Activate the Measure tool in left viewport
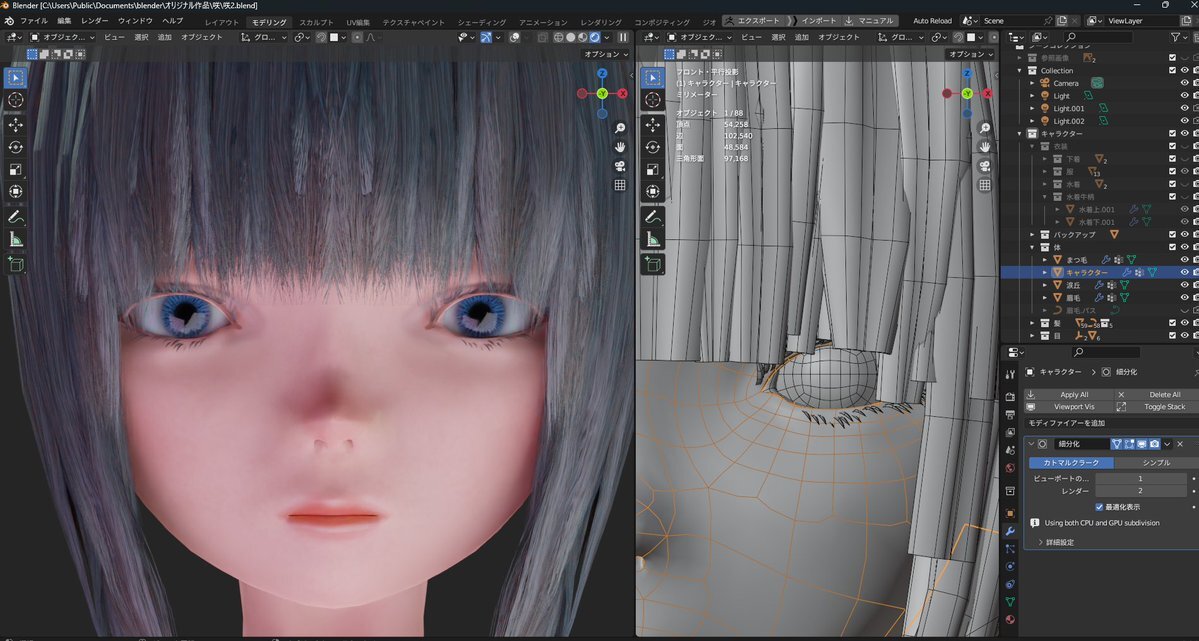 16,239
